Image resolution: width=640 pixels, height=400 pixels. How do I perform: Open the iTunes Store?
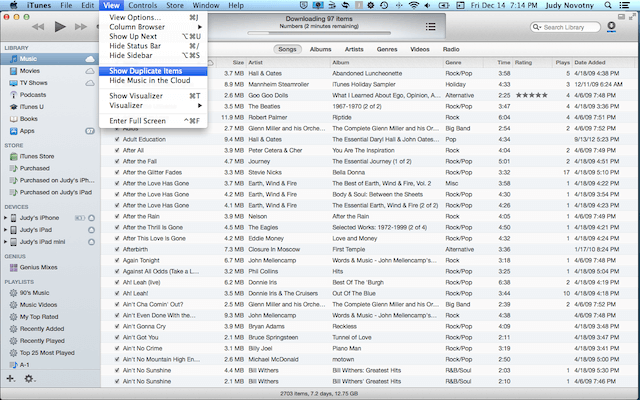tap(37, 156)
